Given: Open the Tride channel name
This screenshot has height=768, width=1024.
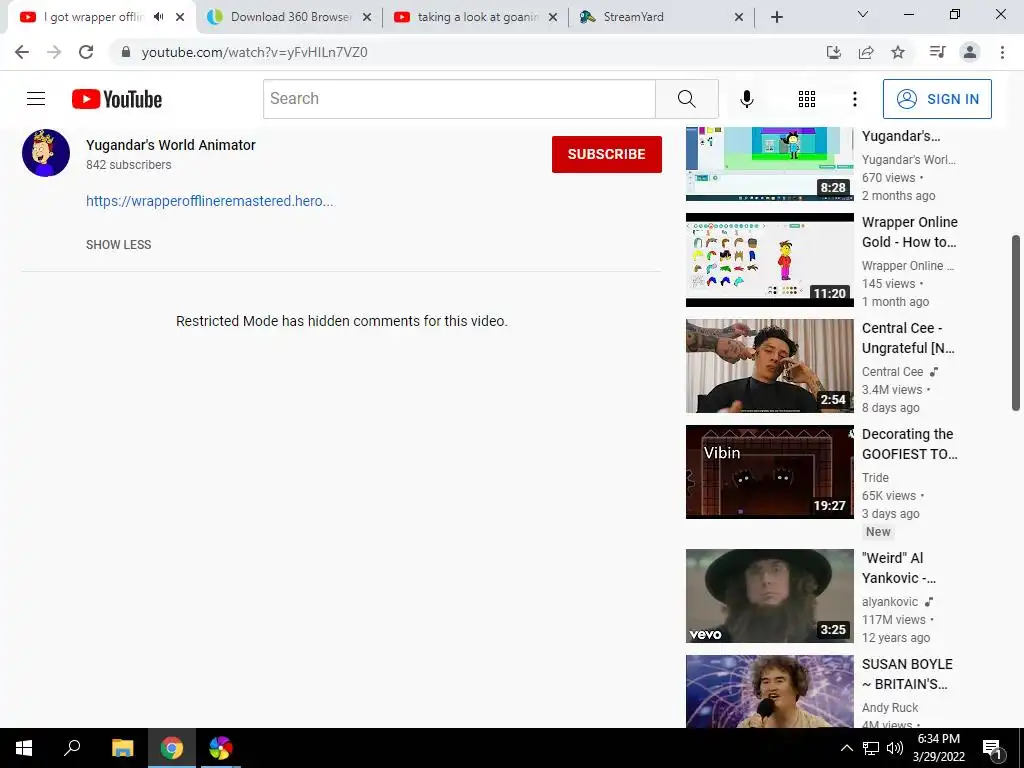Looking at the screenshot, I should [875, 477].
